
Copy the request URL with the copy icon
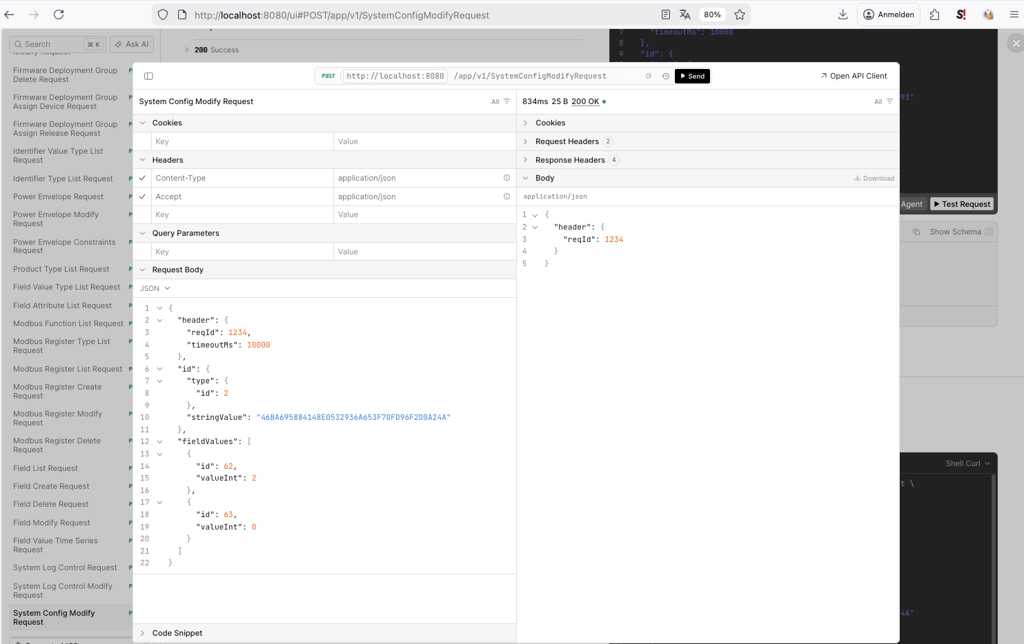[648, 76]
